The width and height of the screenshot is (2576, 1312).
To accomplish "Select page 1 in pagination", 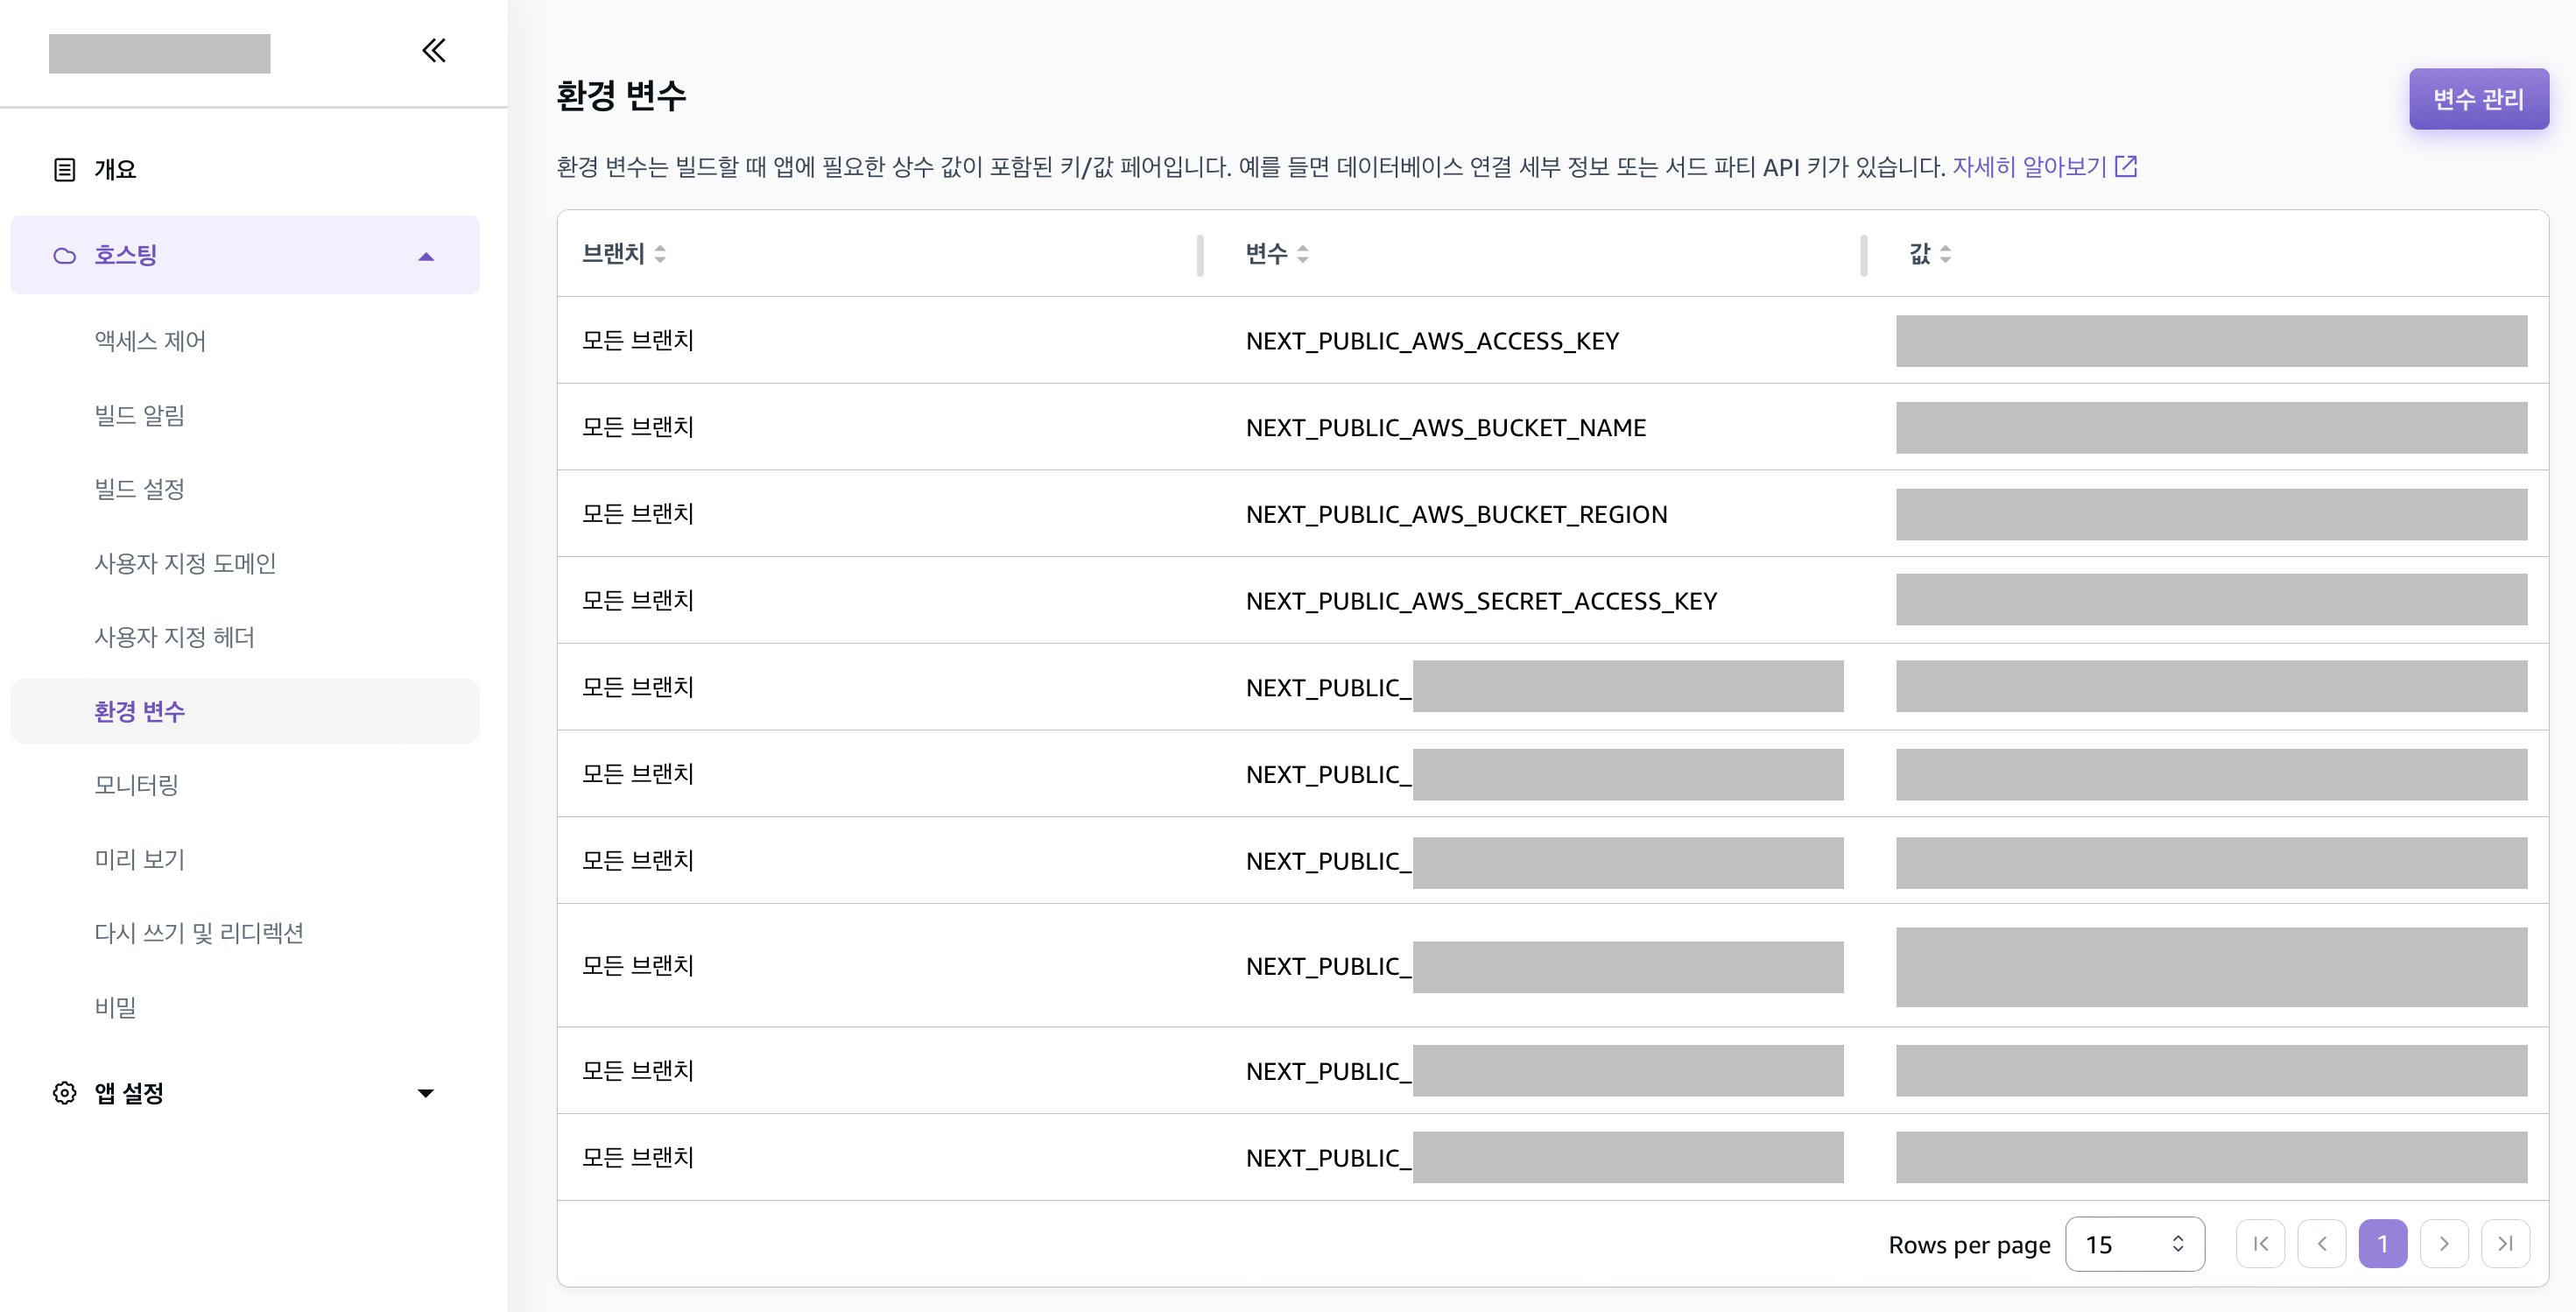I will point(2382,1244).
